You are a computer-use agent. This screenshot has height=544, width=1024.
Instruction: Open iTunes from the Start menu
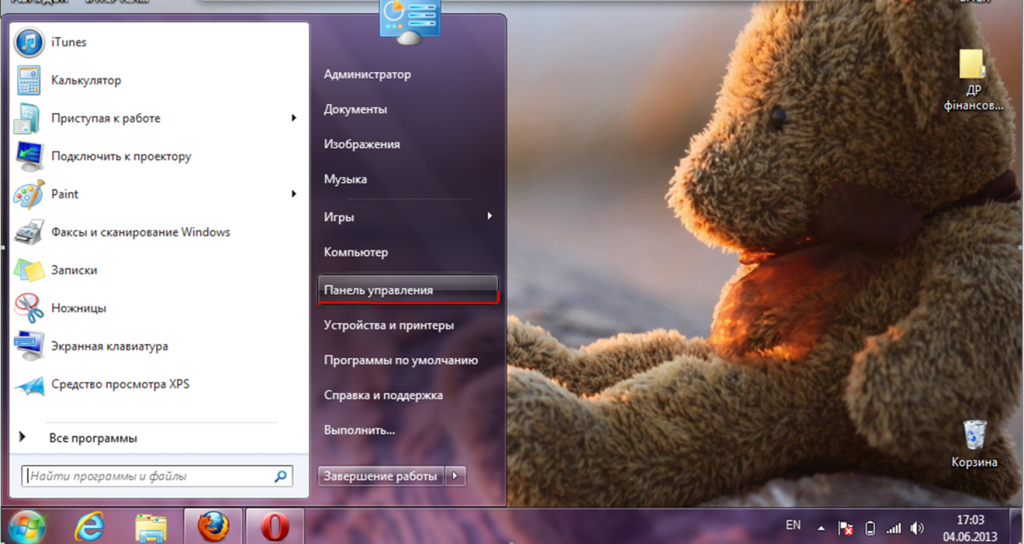point(68,42)
